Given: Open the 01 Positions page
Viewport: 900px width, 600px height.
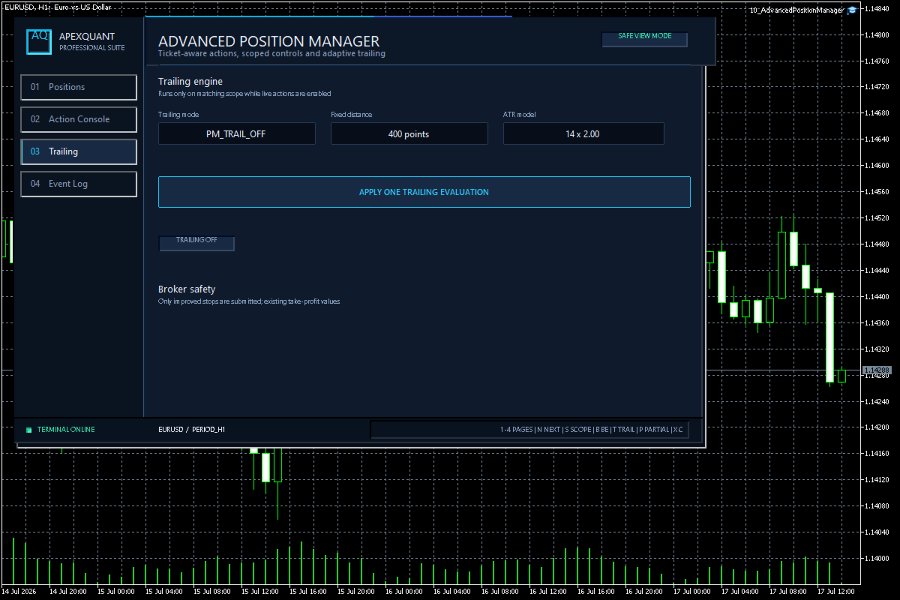Looking at the screenshot, I should [79, 87].
